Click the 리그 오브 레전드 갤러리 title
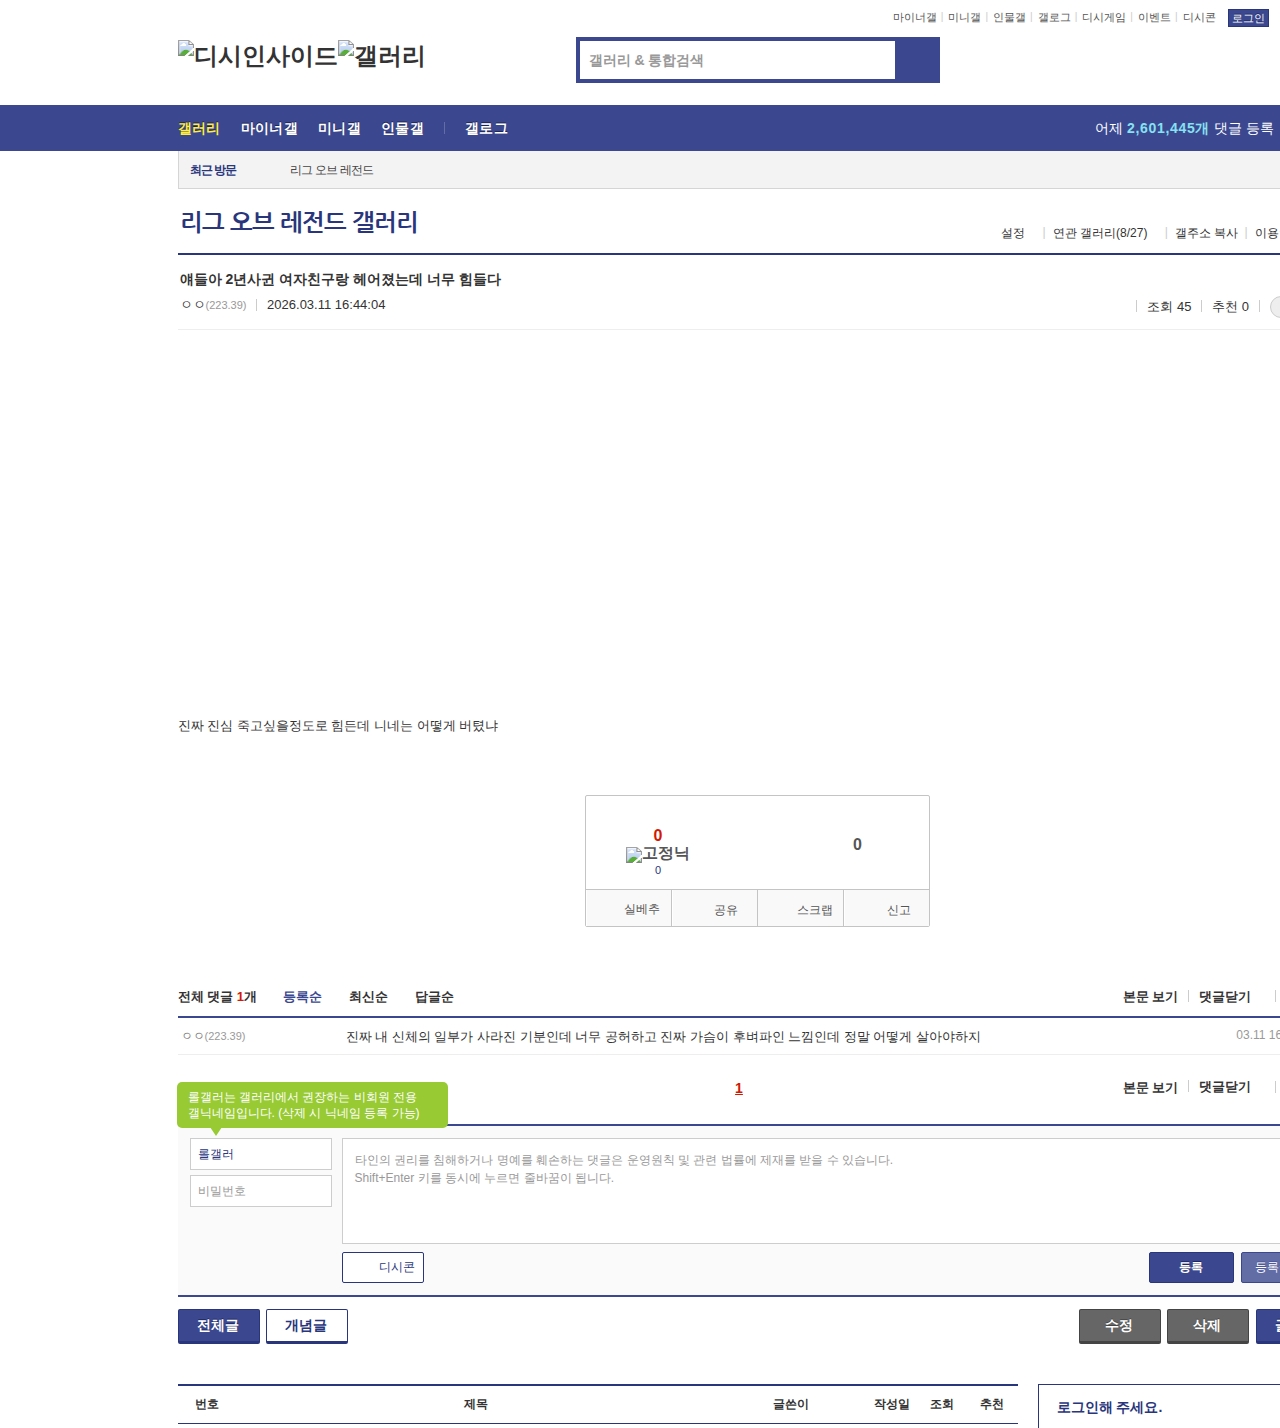1280x1428 pixels. [299, 222]
